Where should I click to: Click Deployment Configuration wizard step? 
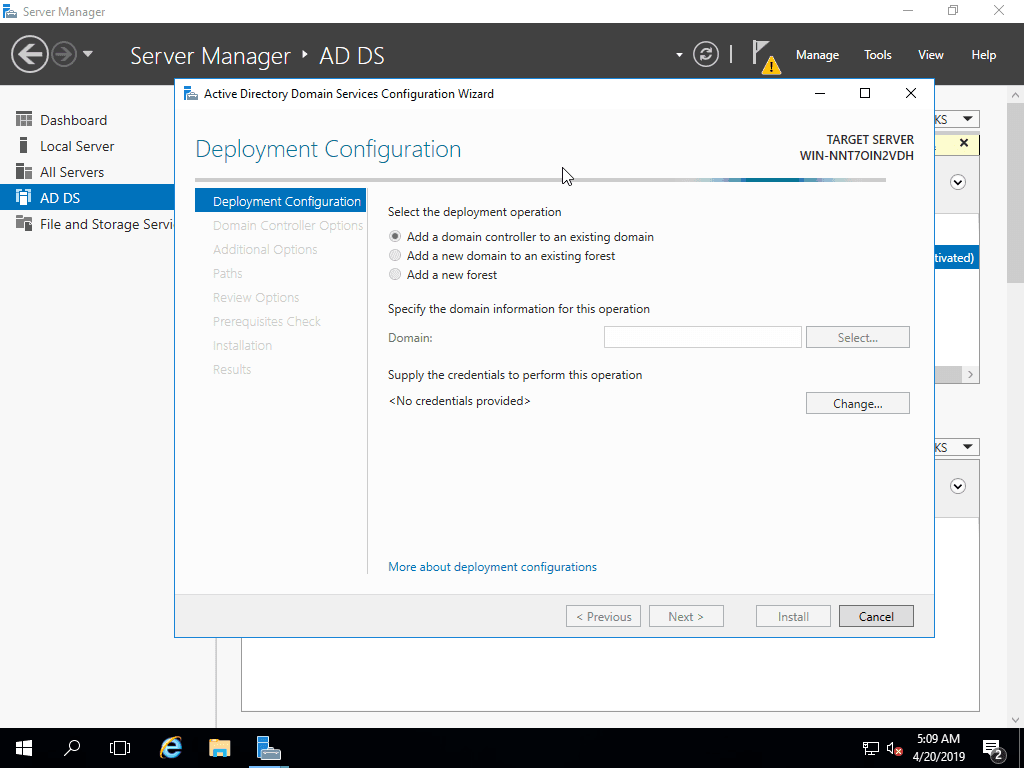tap(280, 201)
